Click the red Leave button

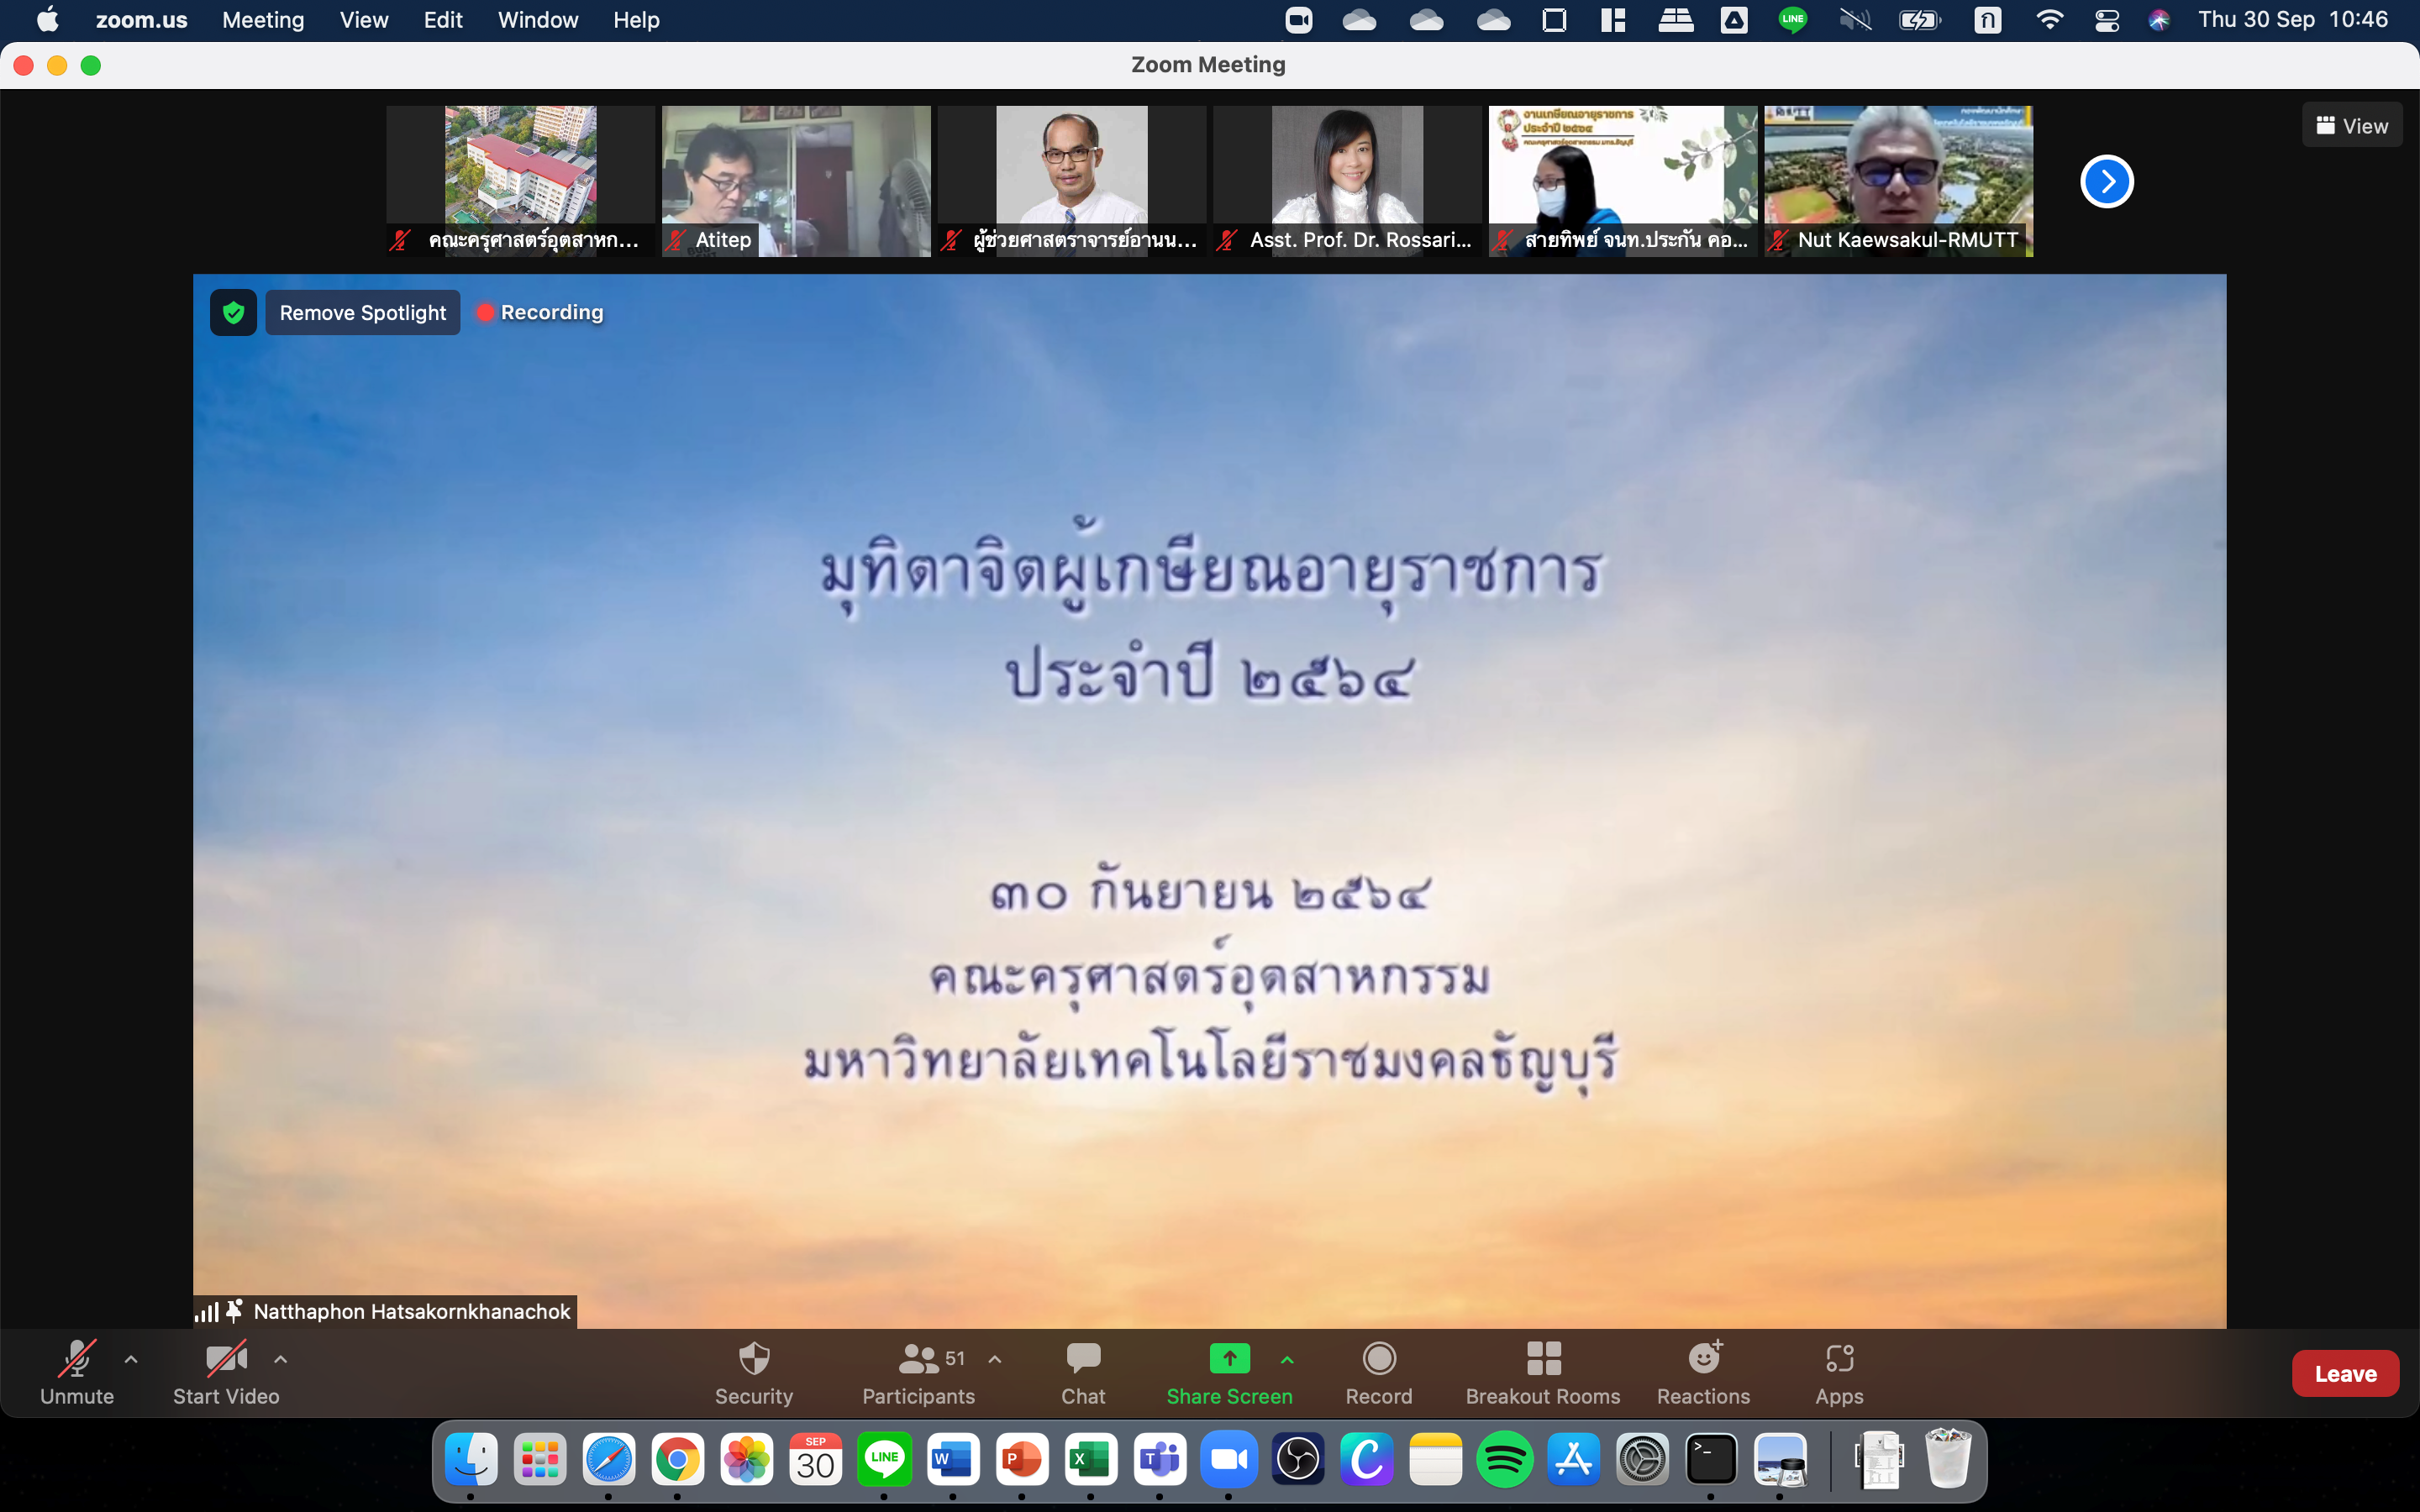pos(2345,1373)
